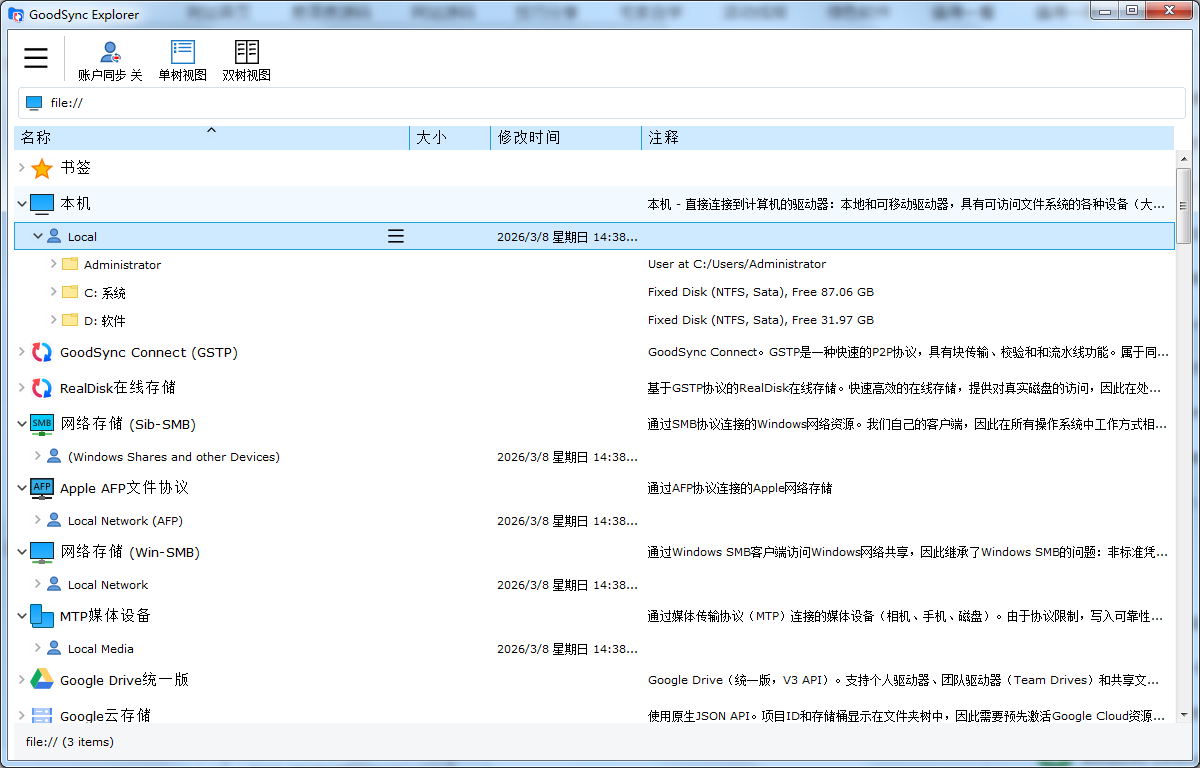Switch to single tree view (单树视图)
This screenshot has width=1200, height=768.
(182, 53)
